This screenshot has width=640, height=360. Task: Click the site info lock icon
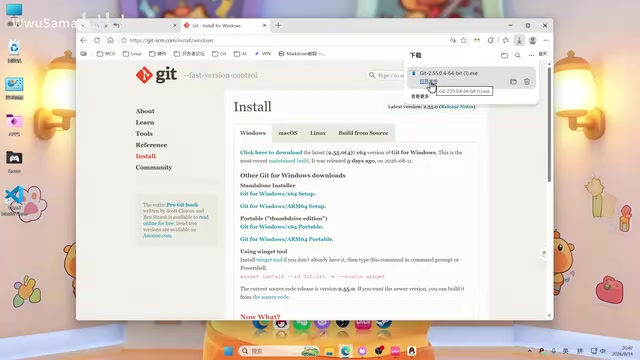click(x=124, y=40)
